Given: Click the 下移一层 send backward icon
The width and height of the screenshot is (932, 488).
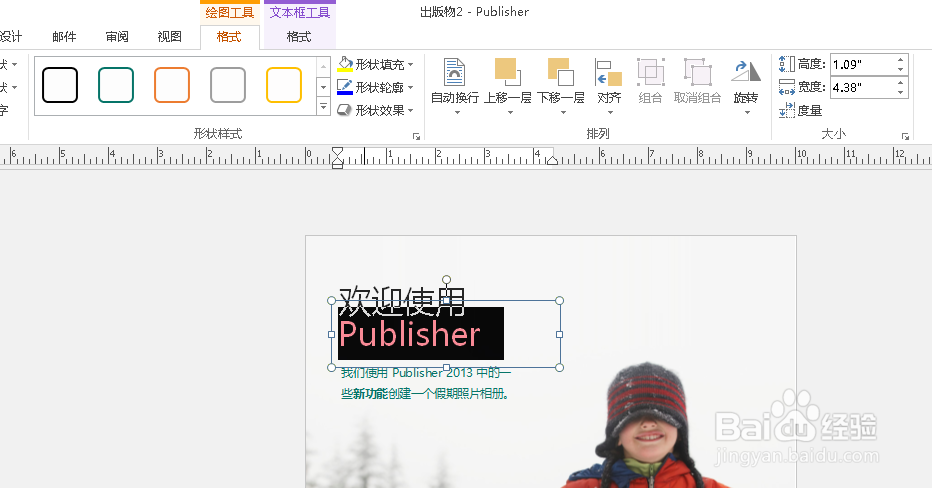Looking at the screenshot, I should pos(561,72).
